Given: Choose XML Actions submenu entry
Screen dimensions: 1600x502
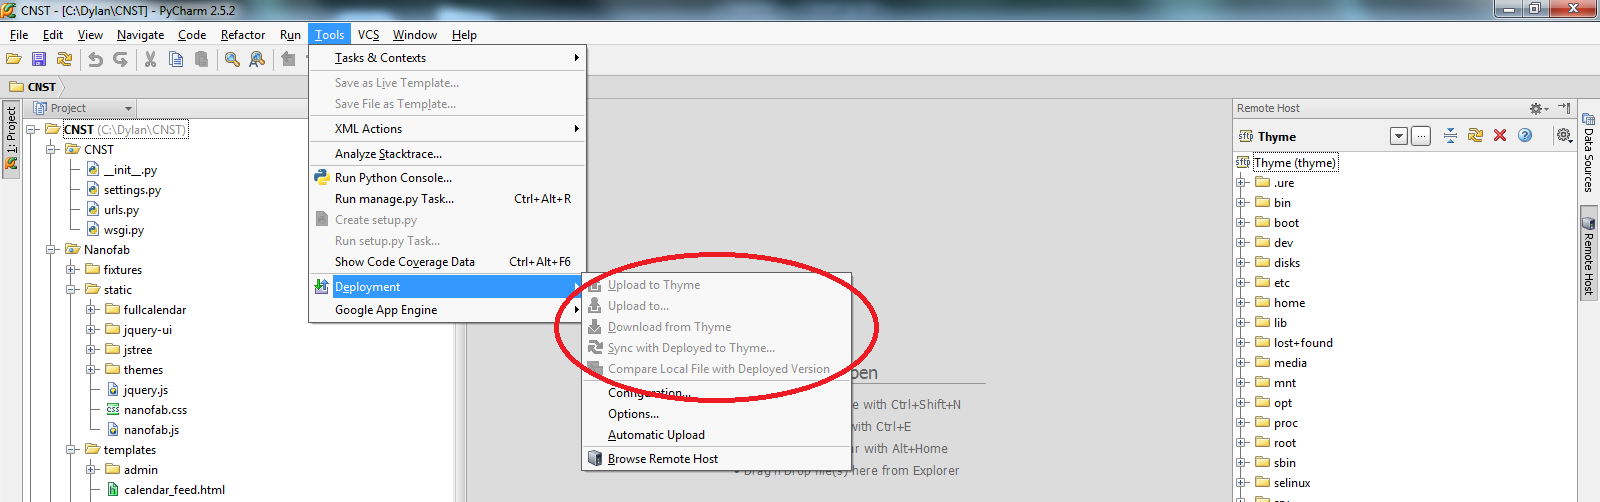Looking at the screenshot, I should click(x=447, y=129).
